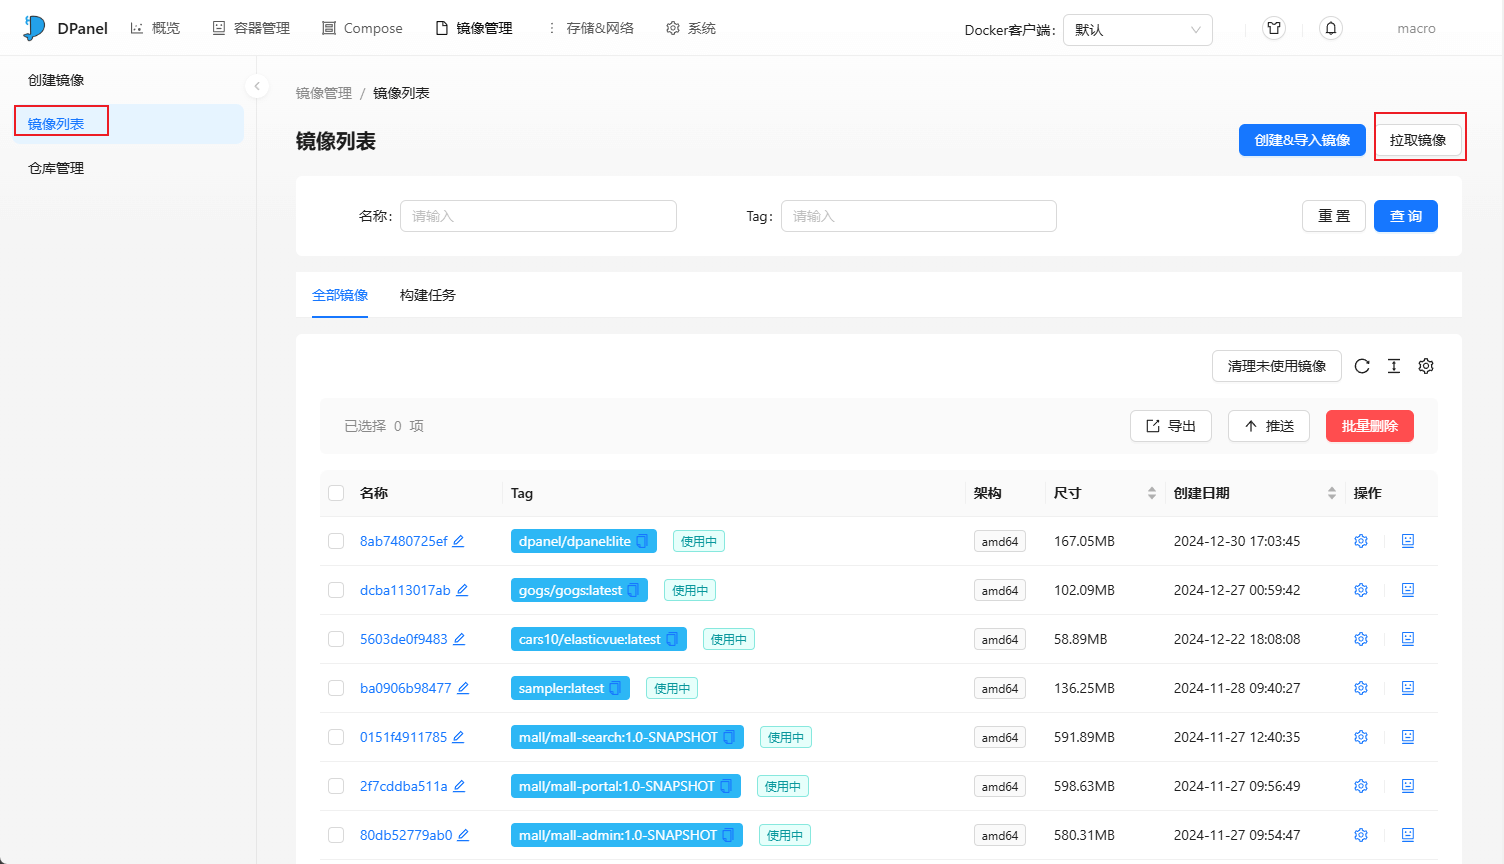1504x864 pixels.
Task: Click the 名称 search input field
Action: point(538,216)
